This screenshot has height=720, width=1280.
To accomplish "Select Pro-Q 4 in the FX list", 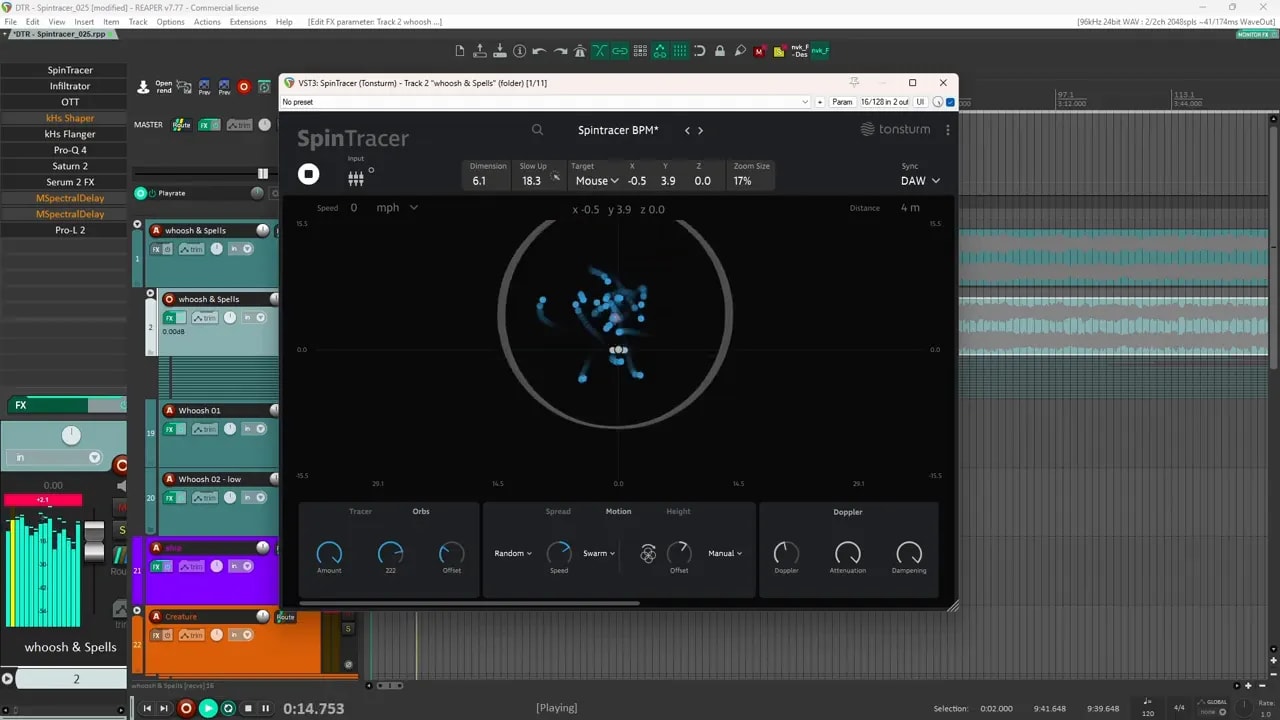I will coord(70,150).
